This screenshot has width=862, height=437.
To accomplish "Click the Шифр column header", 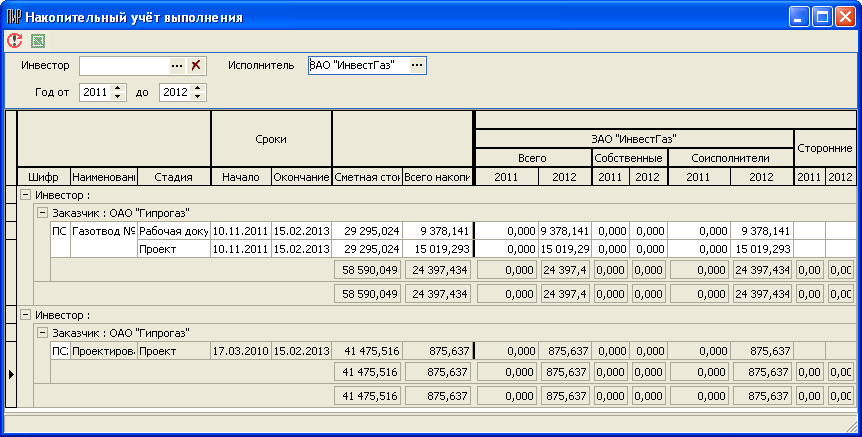I will (44, 177).
